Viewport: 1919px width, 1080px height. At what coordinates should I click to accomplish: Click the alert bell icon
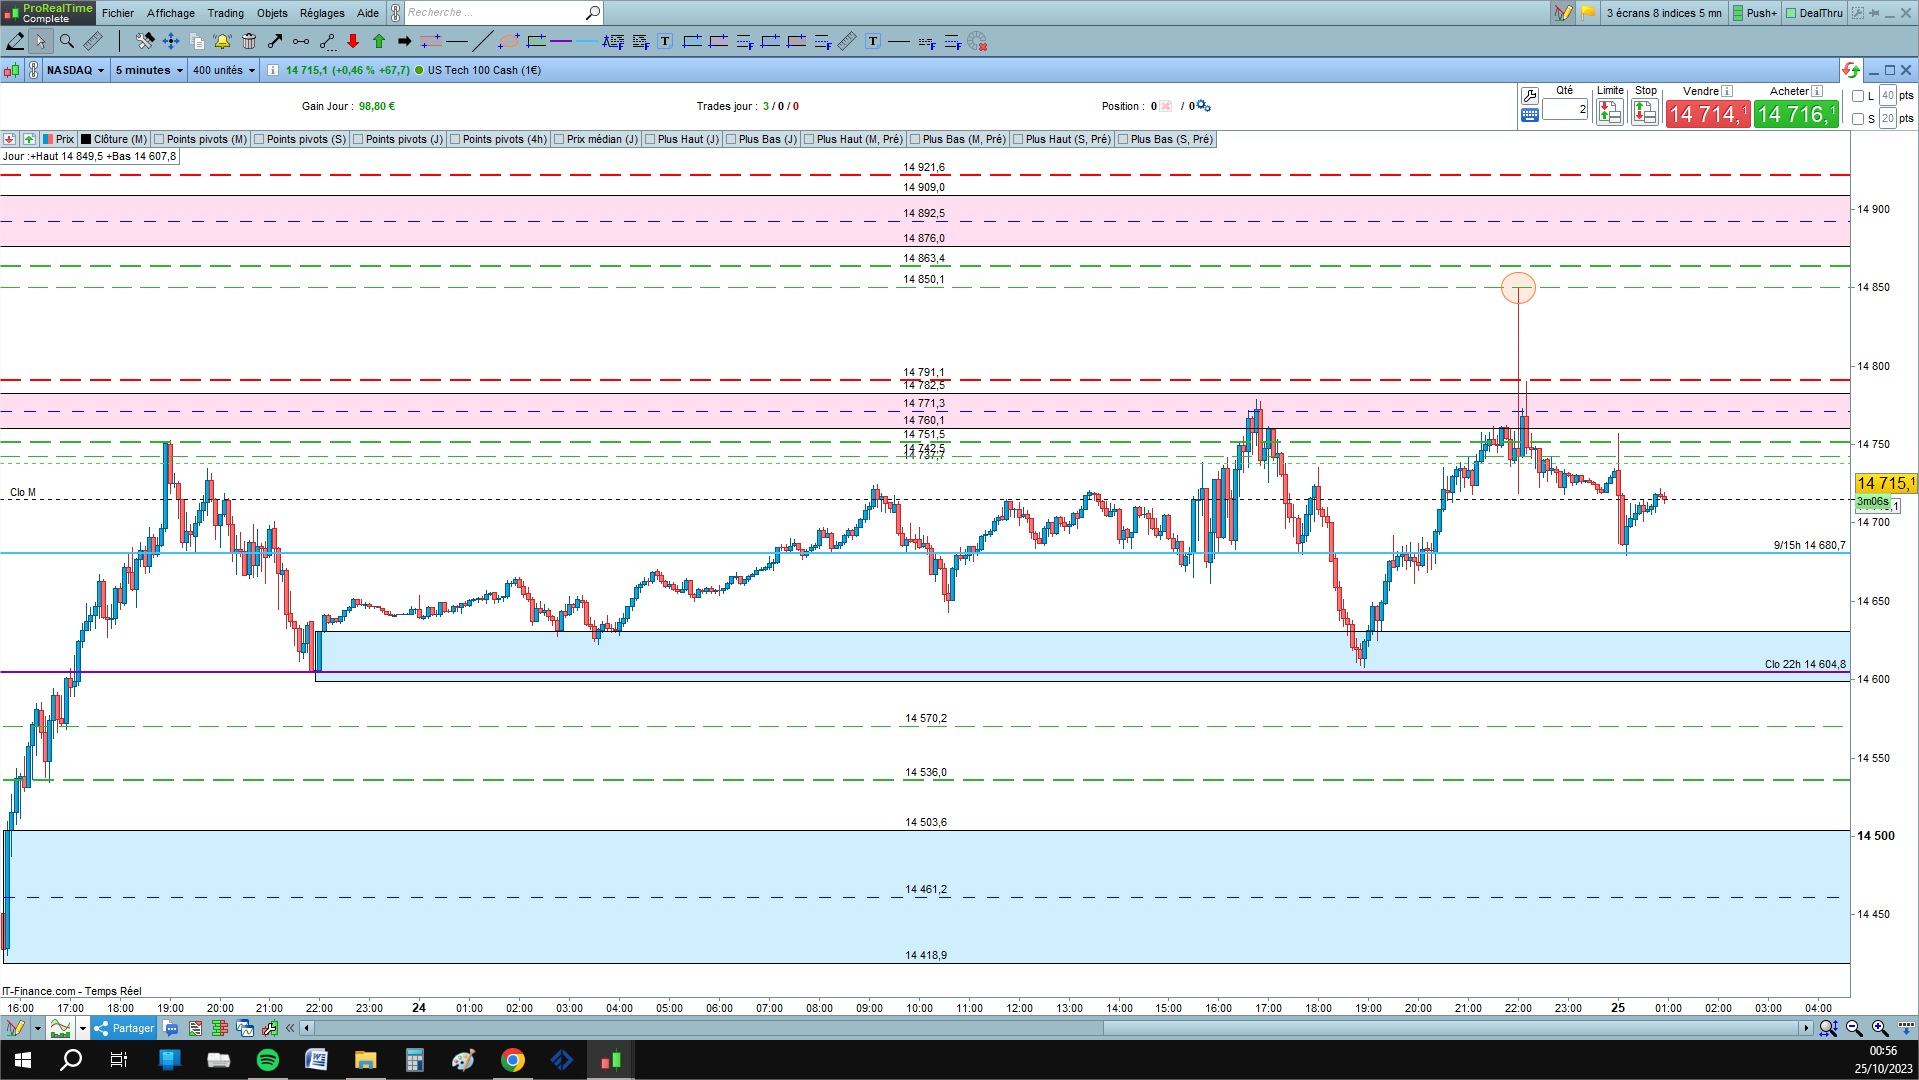222,41
